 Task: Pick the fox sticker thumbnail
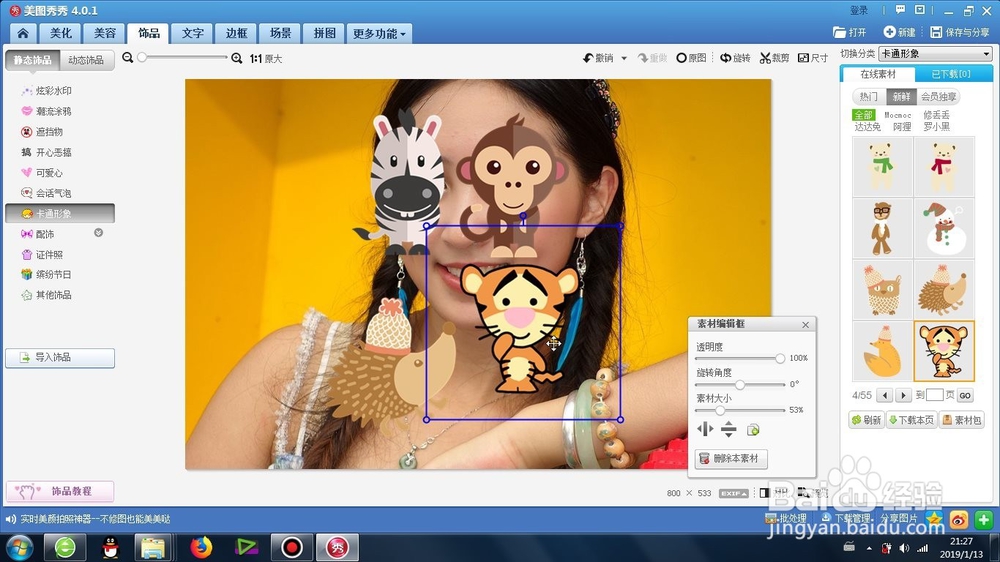883,351
